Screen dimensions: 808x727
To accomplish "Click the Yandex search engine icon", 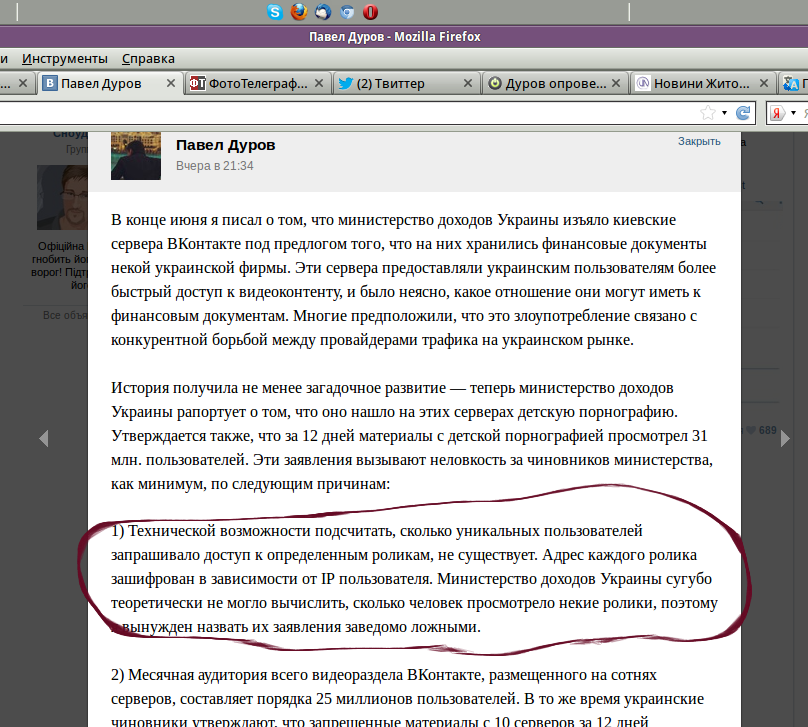I will (x=777, y=113).
